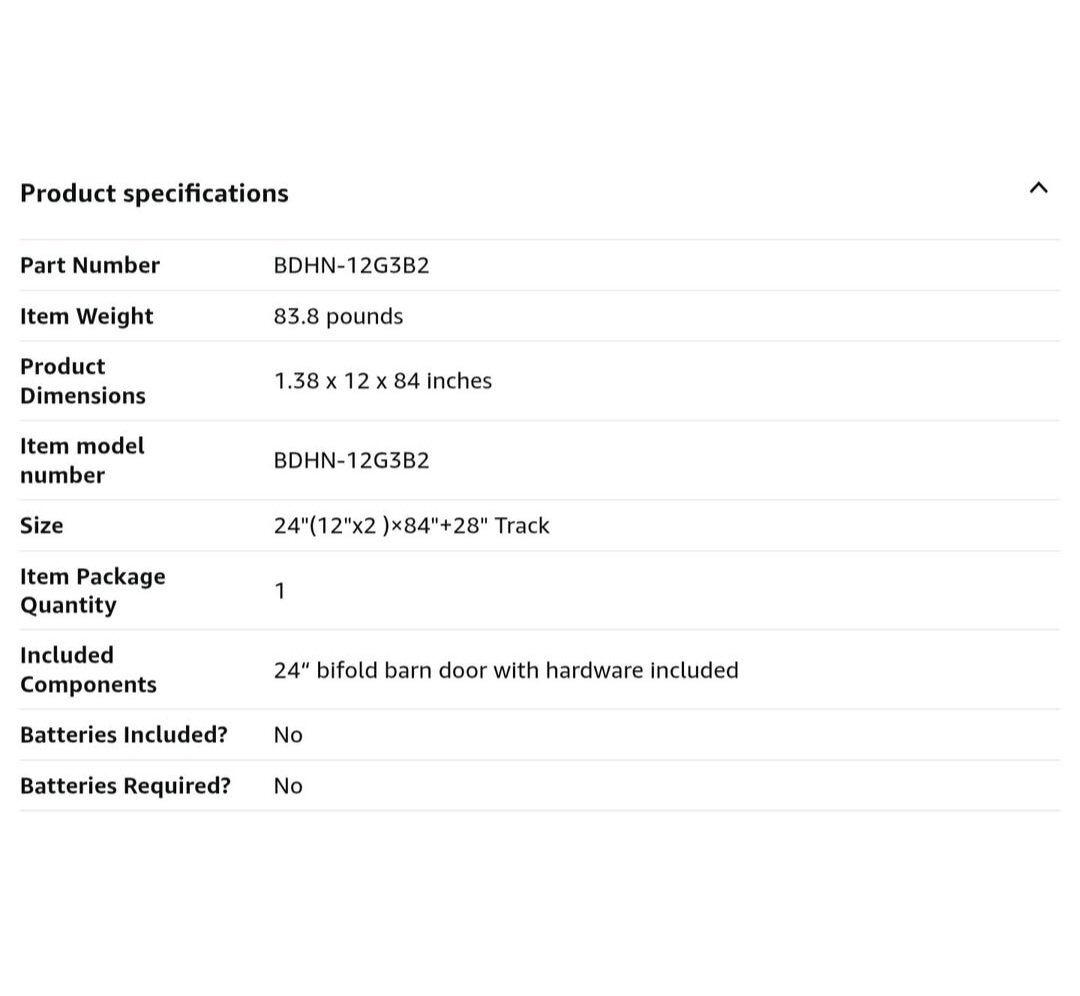Click the Product specifications heading
This screenshot has width=1080, height=996.
(154, 193)
